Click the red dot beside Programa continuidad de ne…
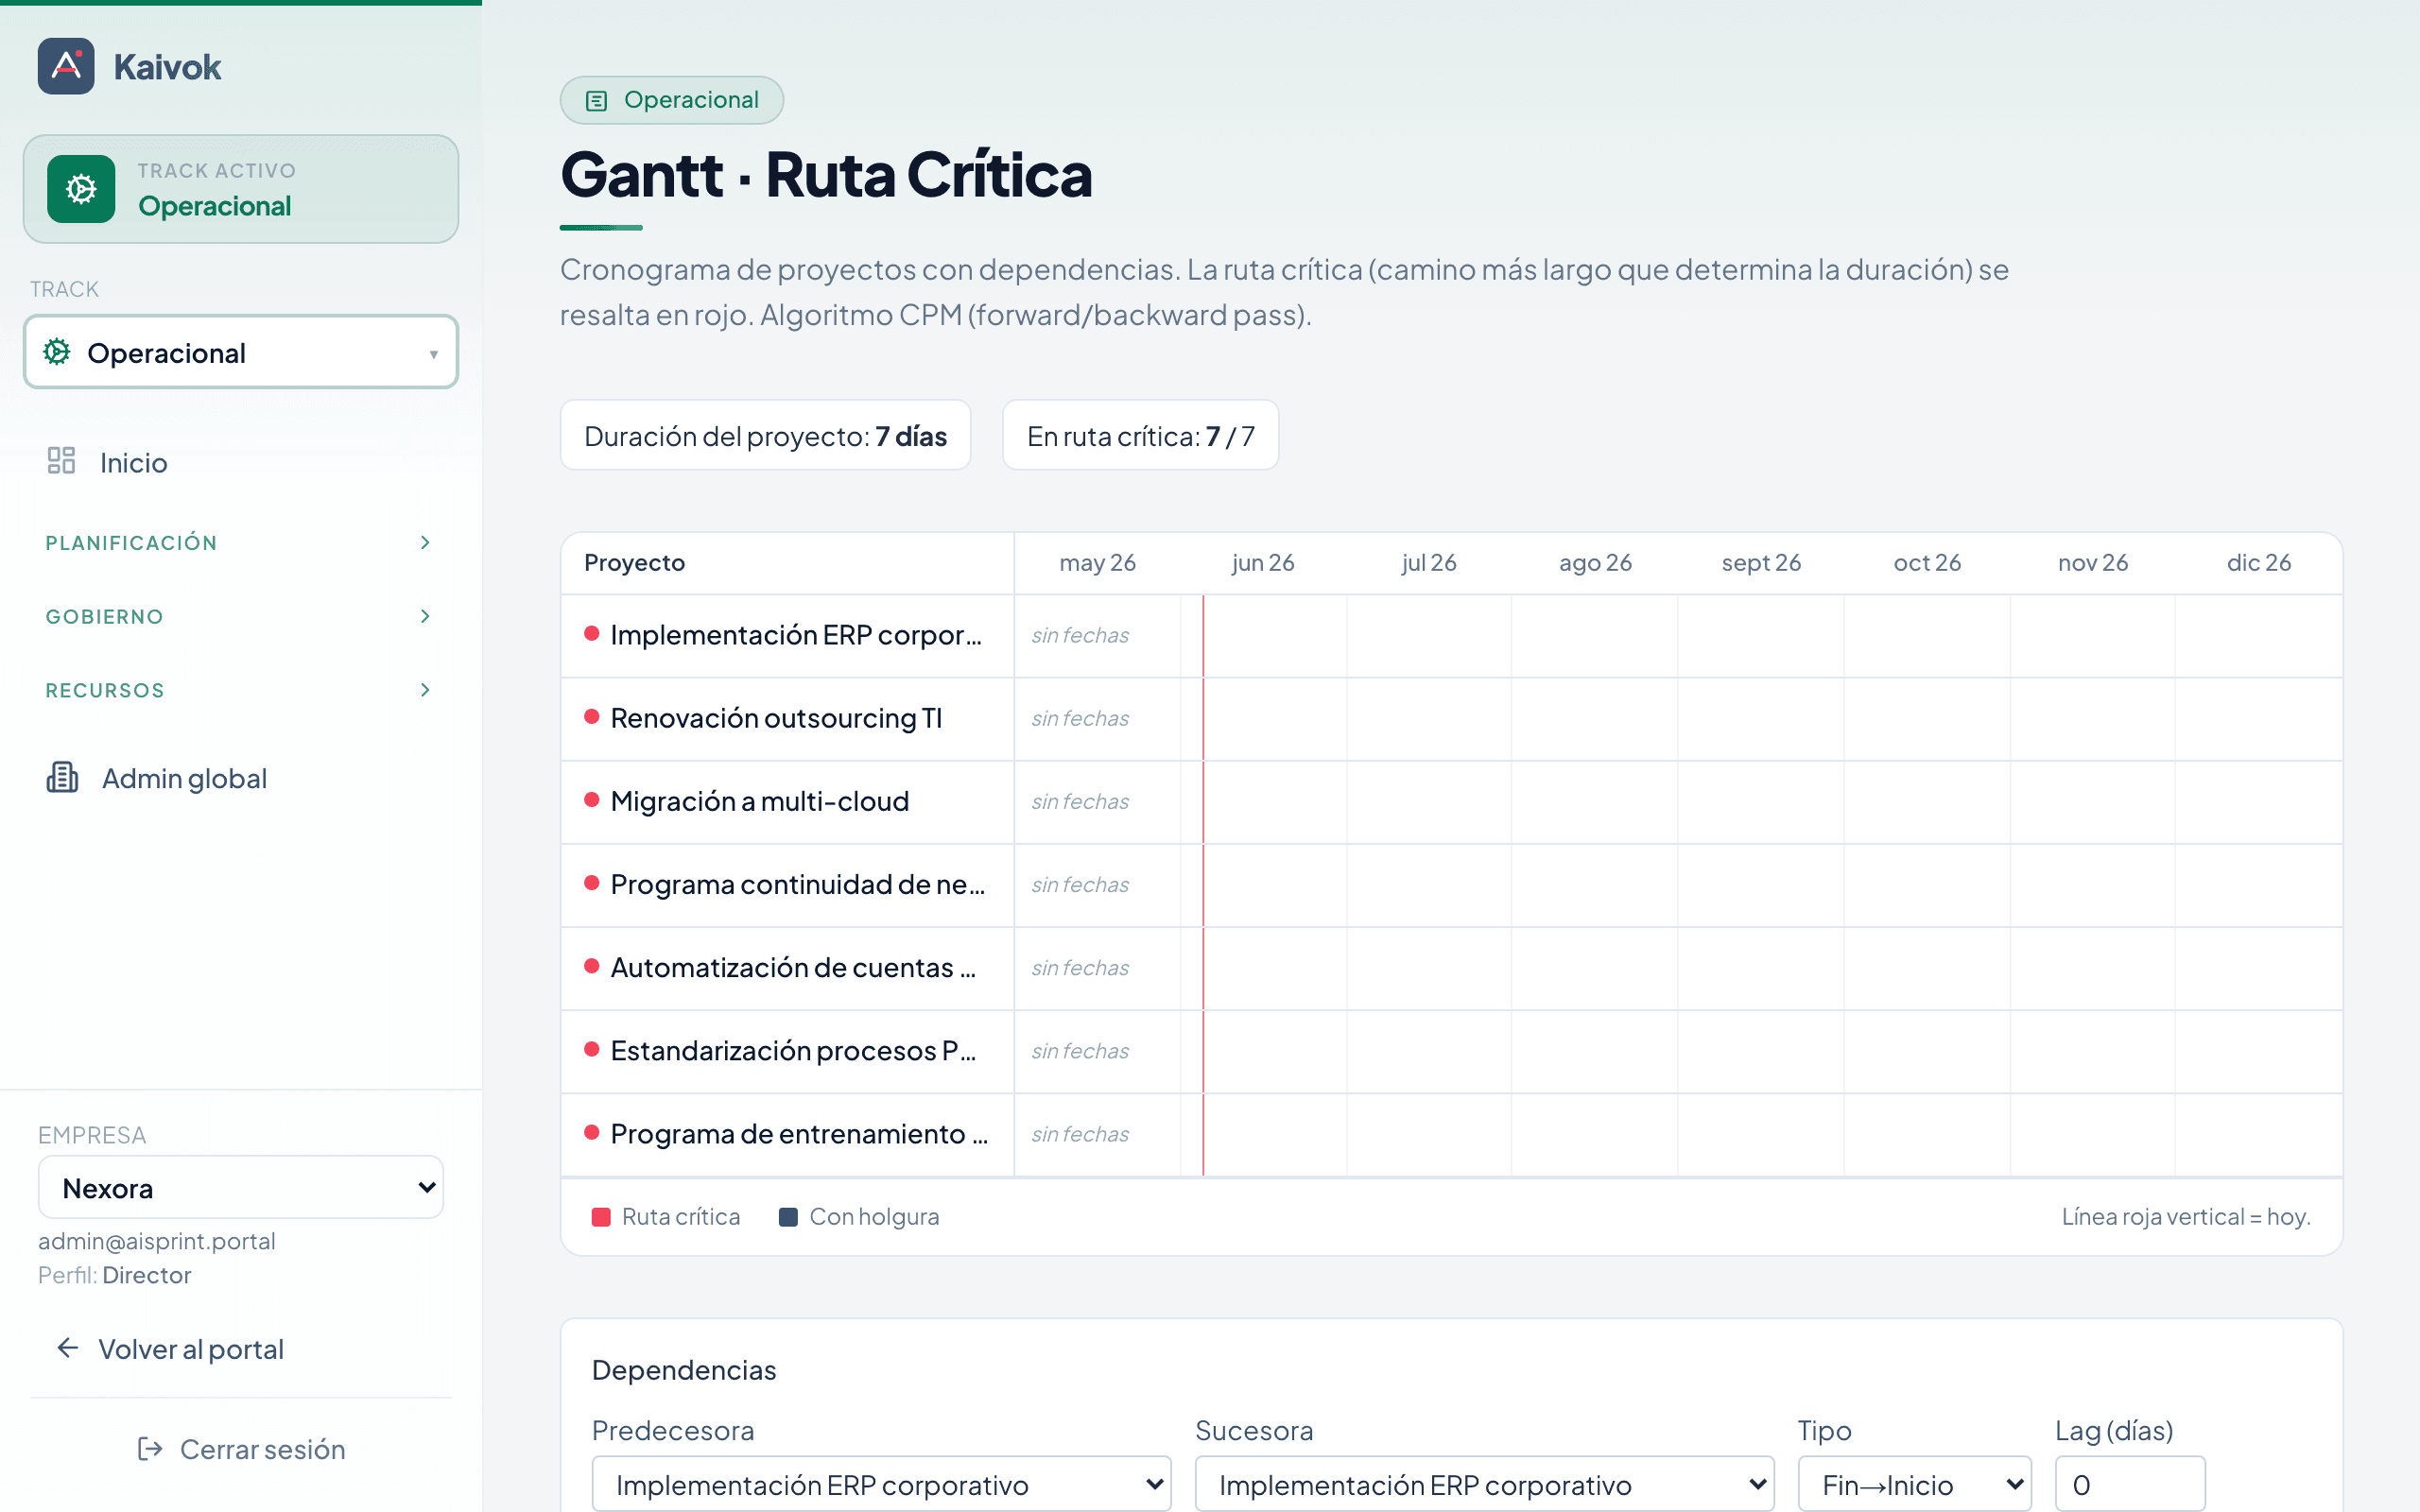Viewport: 2420px width, 1512px height. (591, 882)
